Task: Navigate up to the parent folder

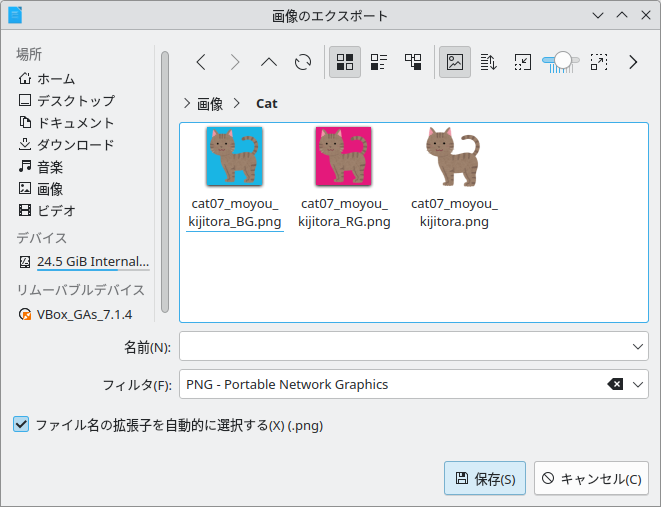Action: tap(269, 62)
